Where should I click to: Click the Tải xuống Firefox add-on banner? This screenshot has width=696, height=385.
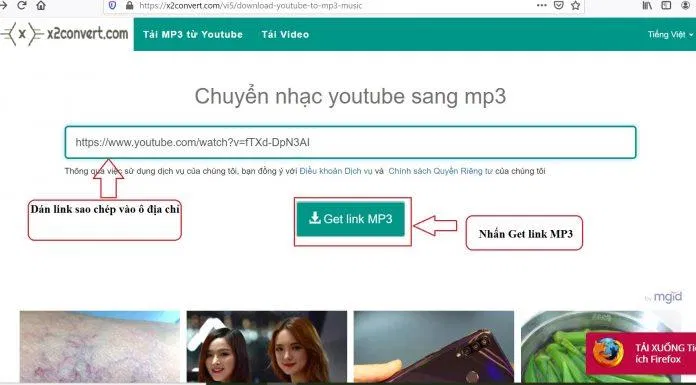click(x=641, y=353)
